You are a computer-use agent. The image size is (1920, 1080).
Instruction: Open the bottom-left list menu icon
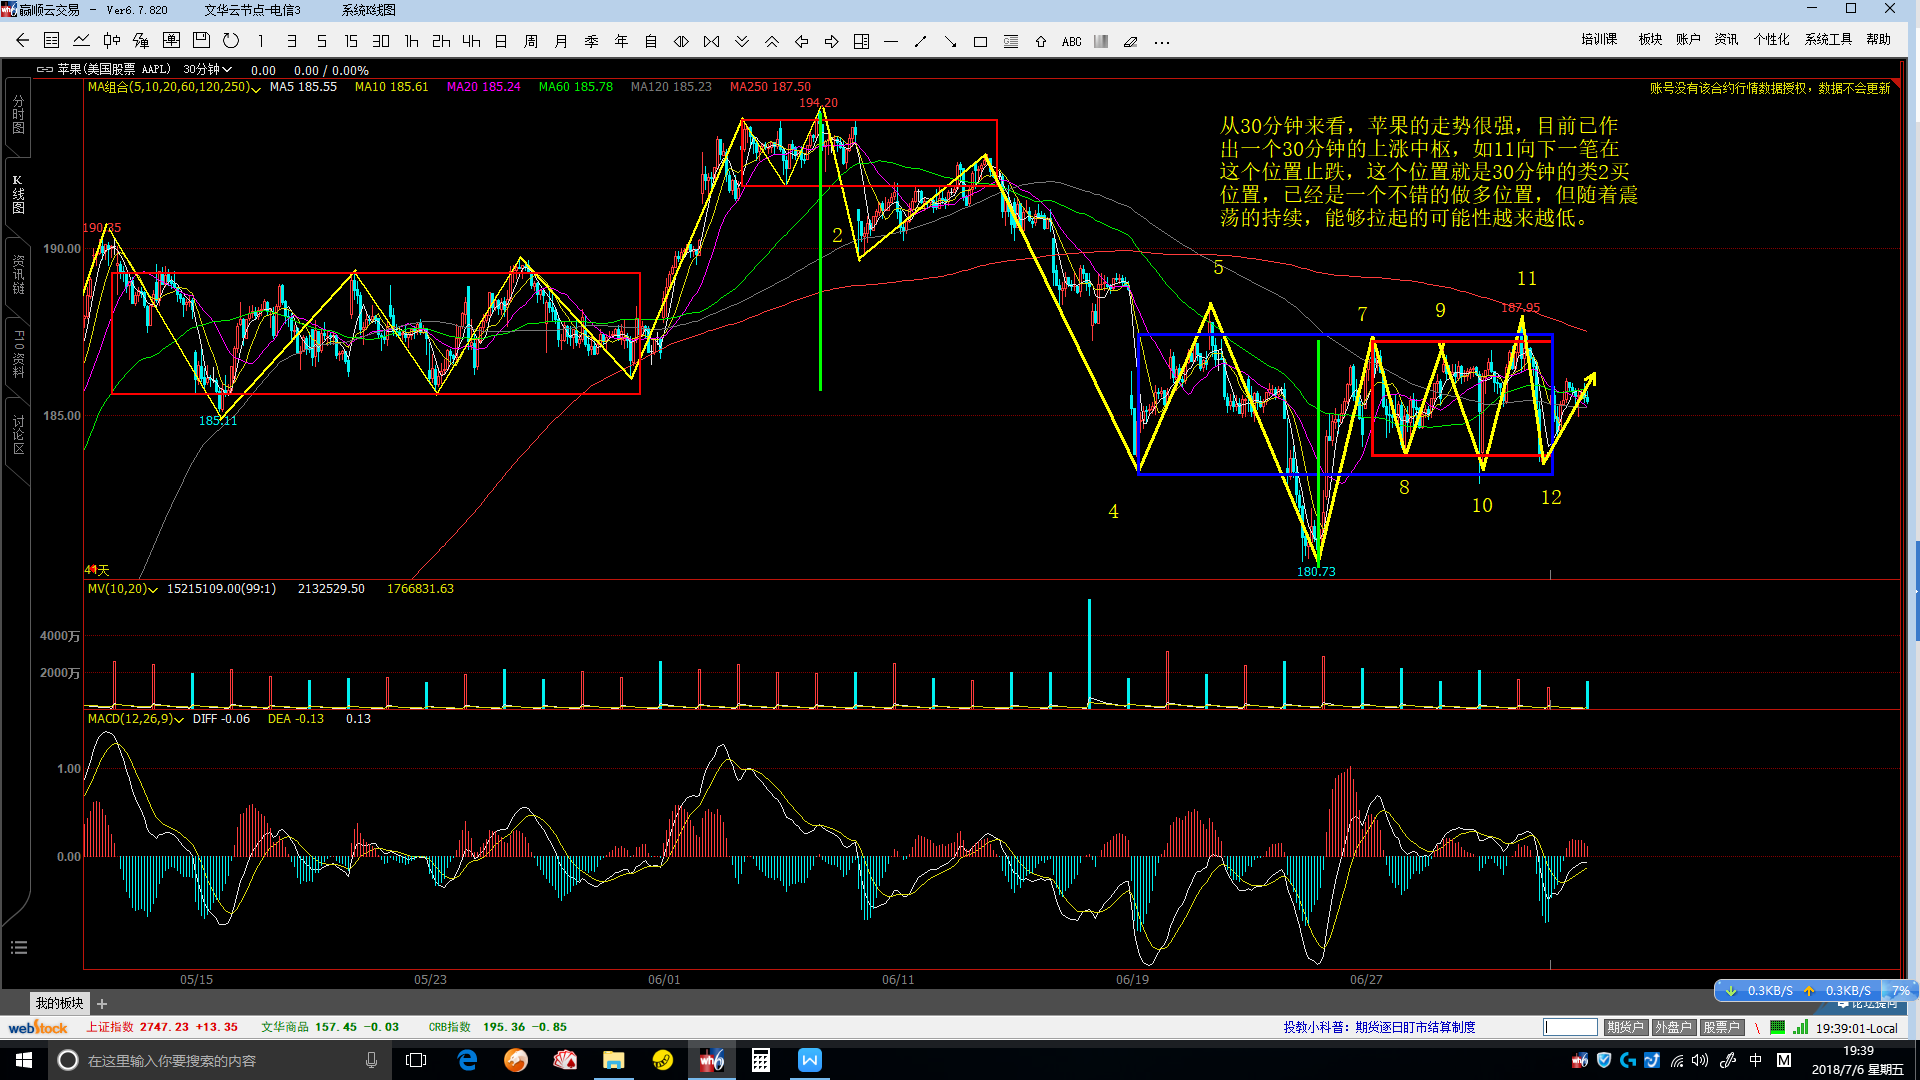[18, 947]
